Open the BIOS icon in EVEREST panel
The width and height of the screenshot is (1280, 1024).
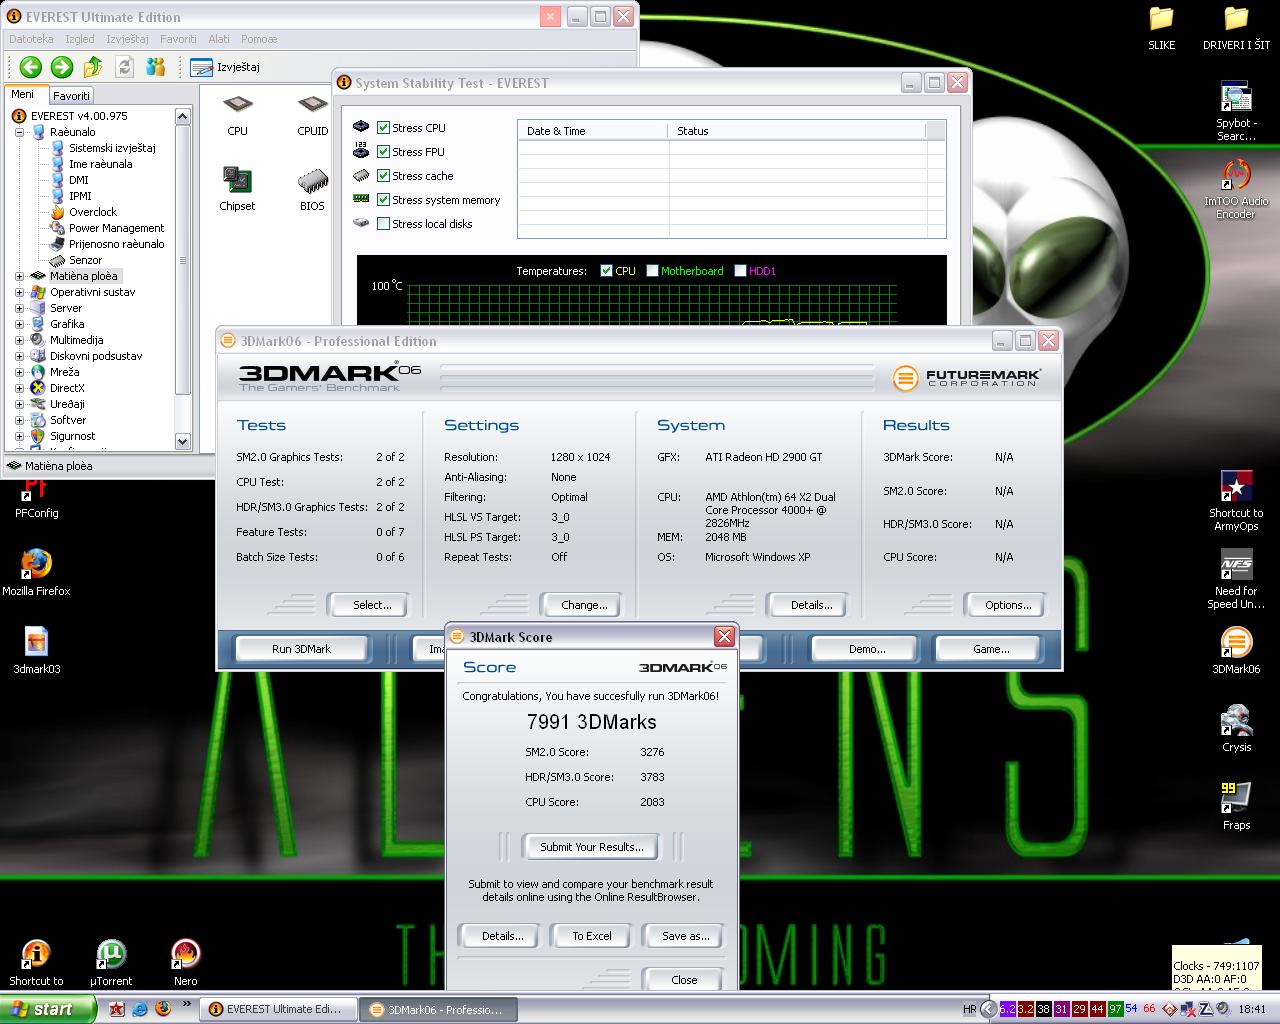click(x=312, y=190)
